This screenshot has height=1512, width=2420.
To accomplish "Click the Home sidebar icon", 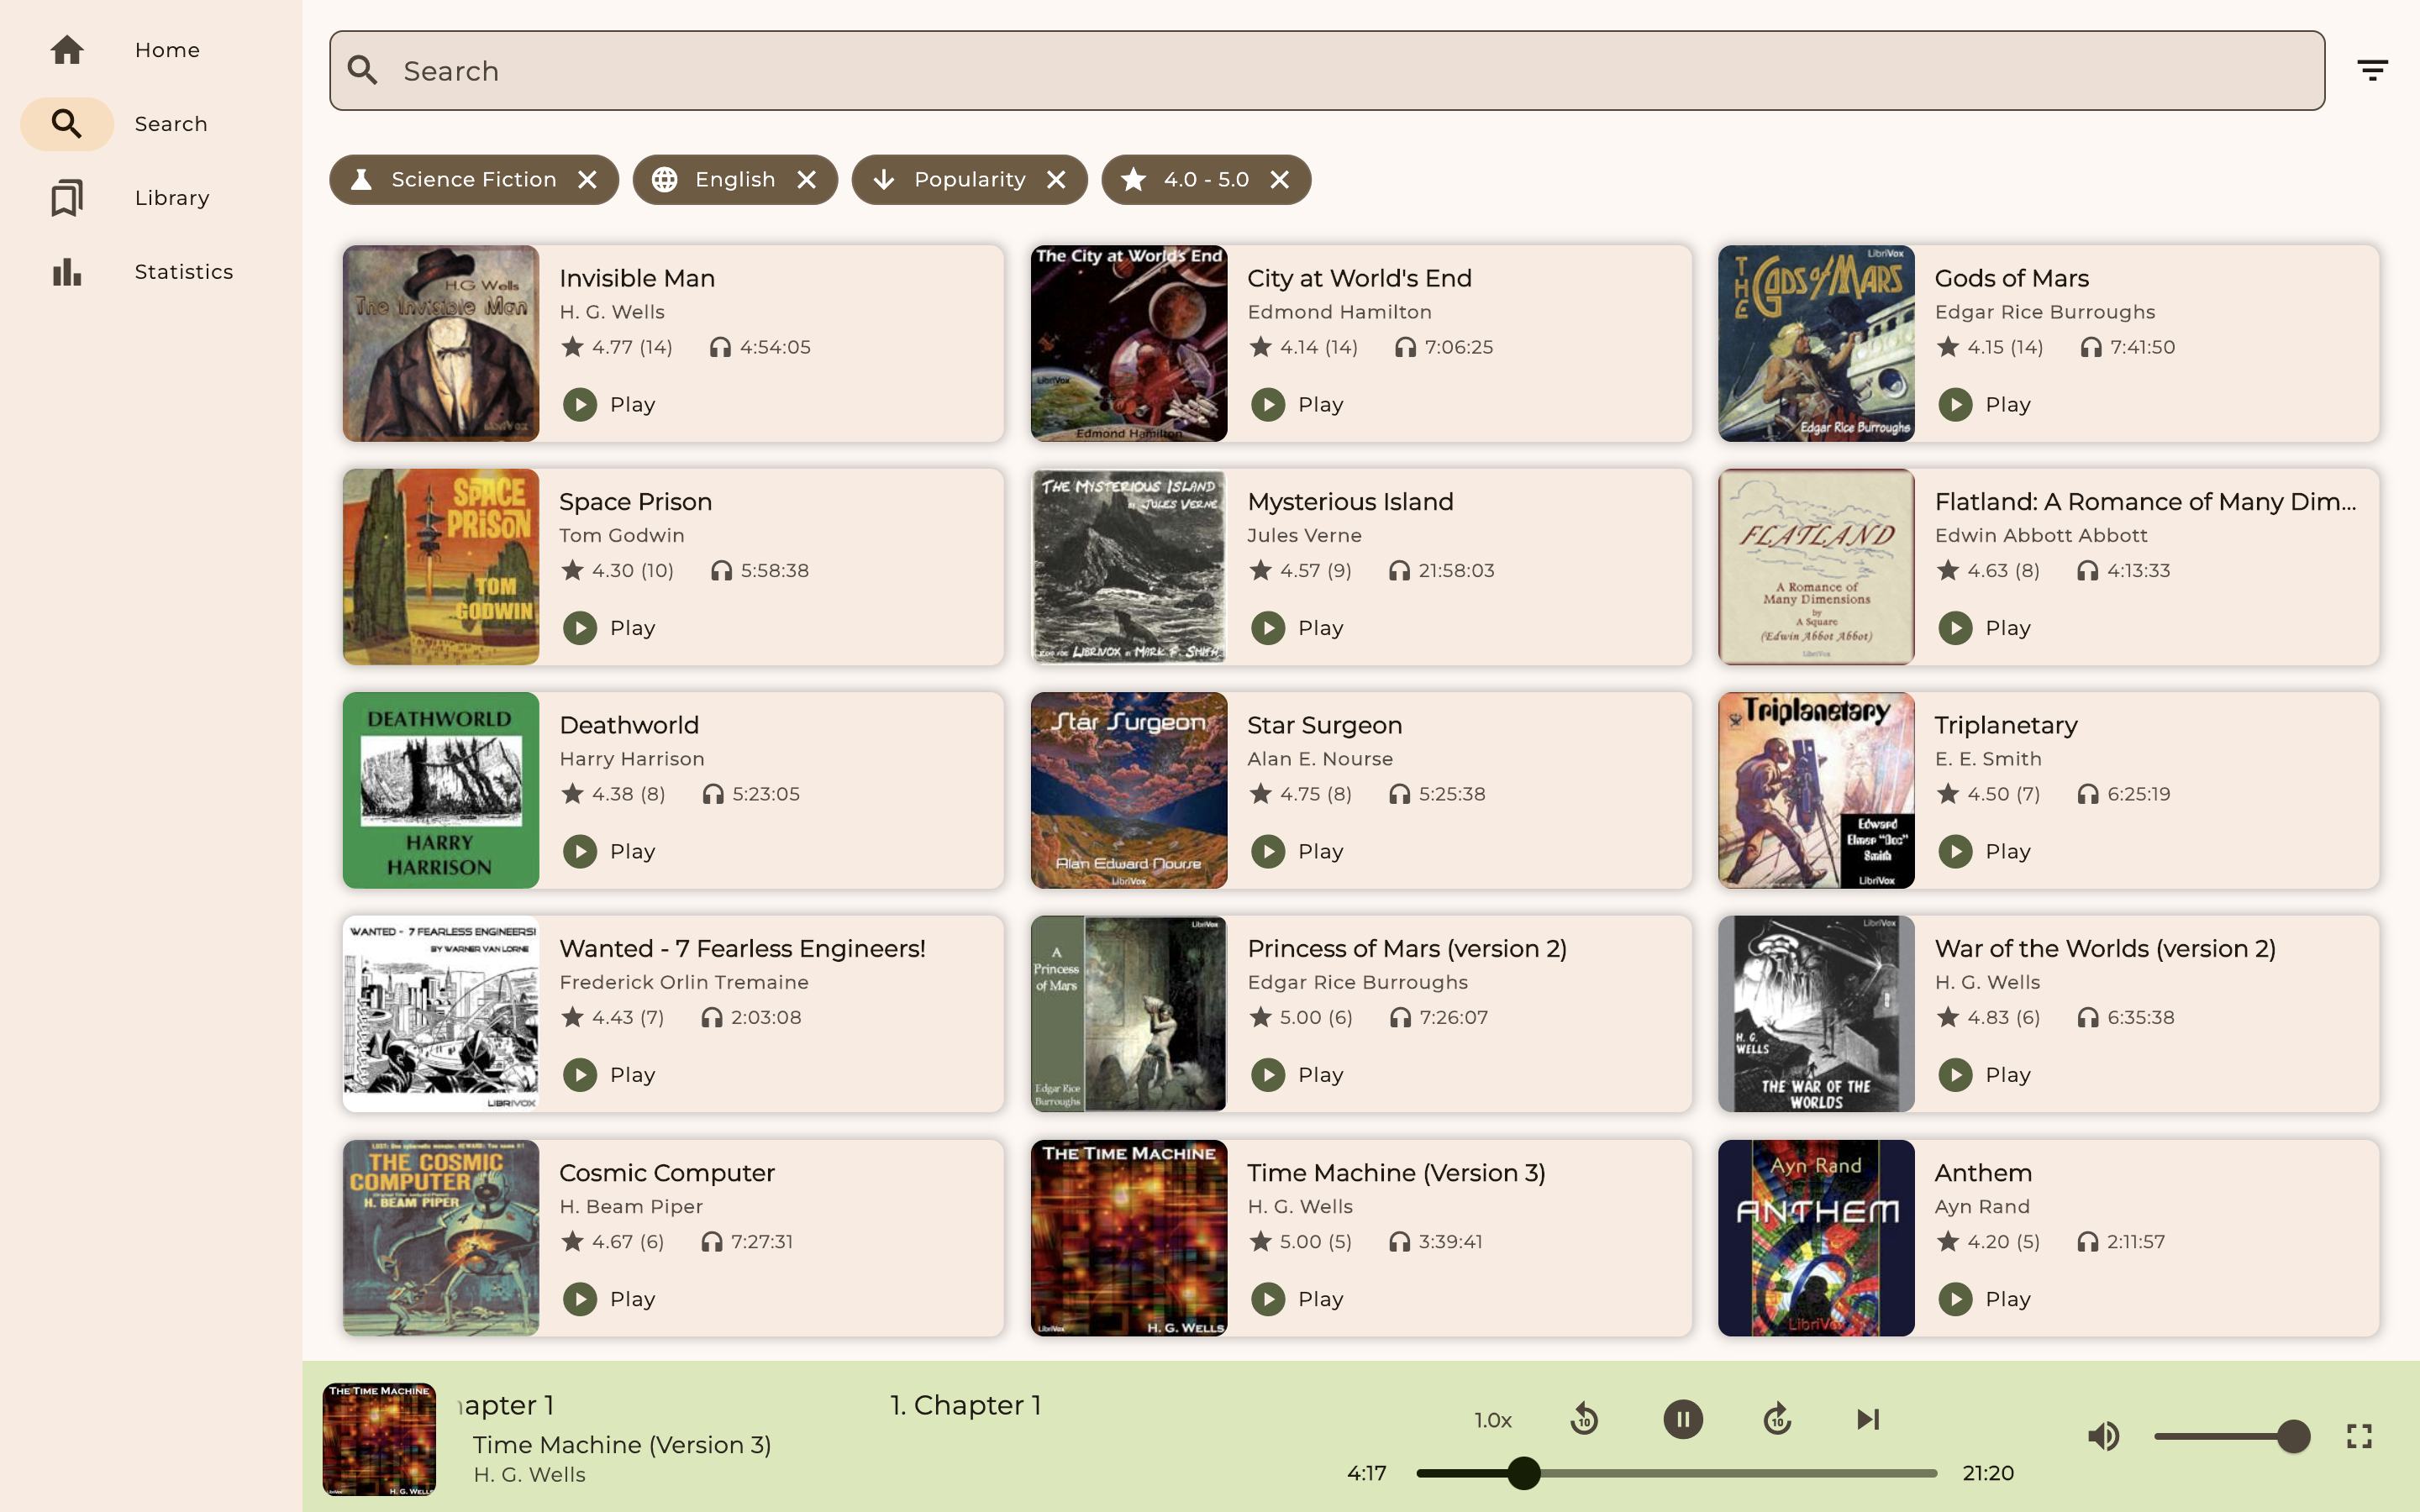I will [x=67, y=50].
